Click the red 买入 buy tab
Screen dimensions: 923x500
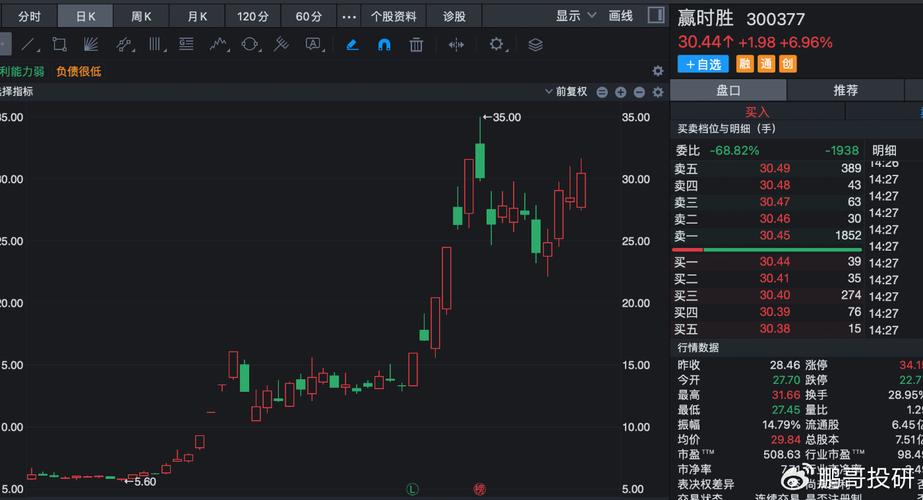click(x=757, y=112)
